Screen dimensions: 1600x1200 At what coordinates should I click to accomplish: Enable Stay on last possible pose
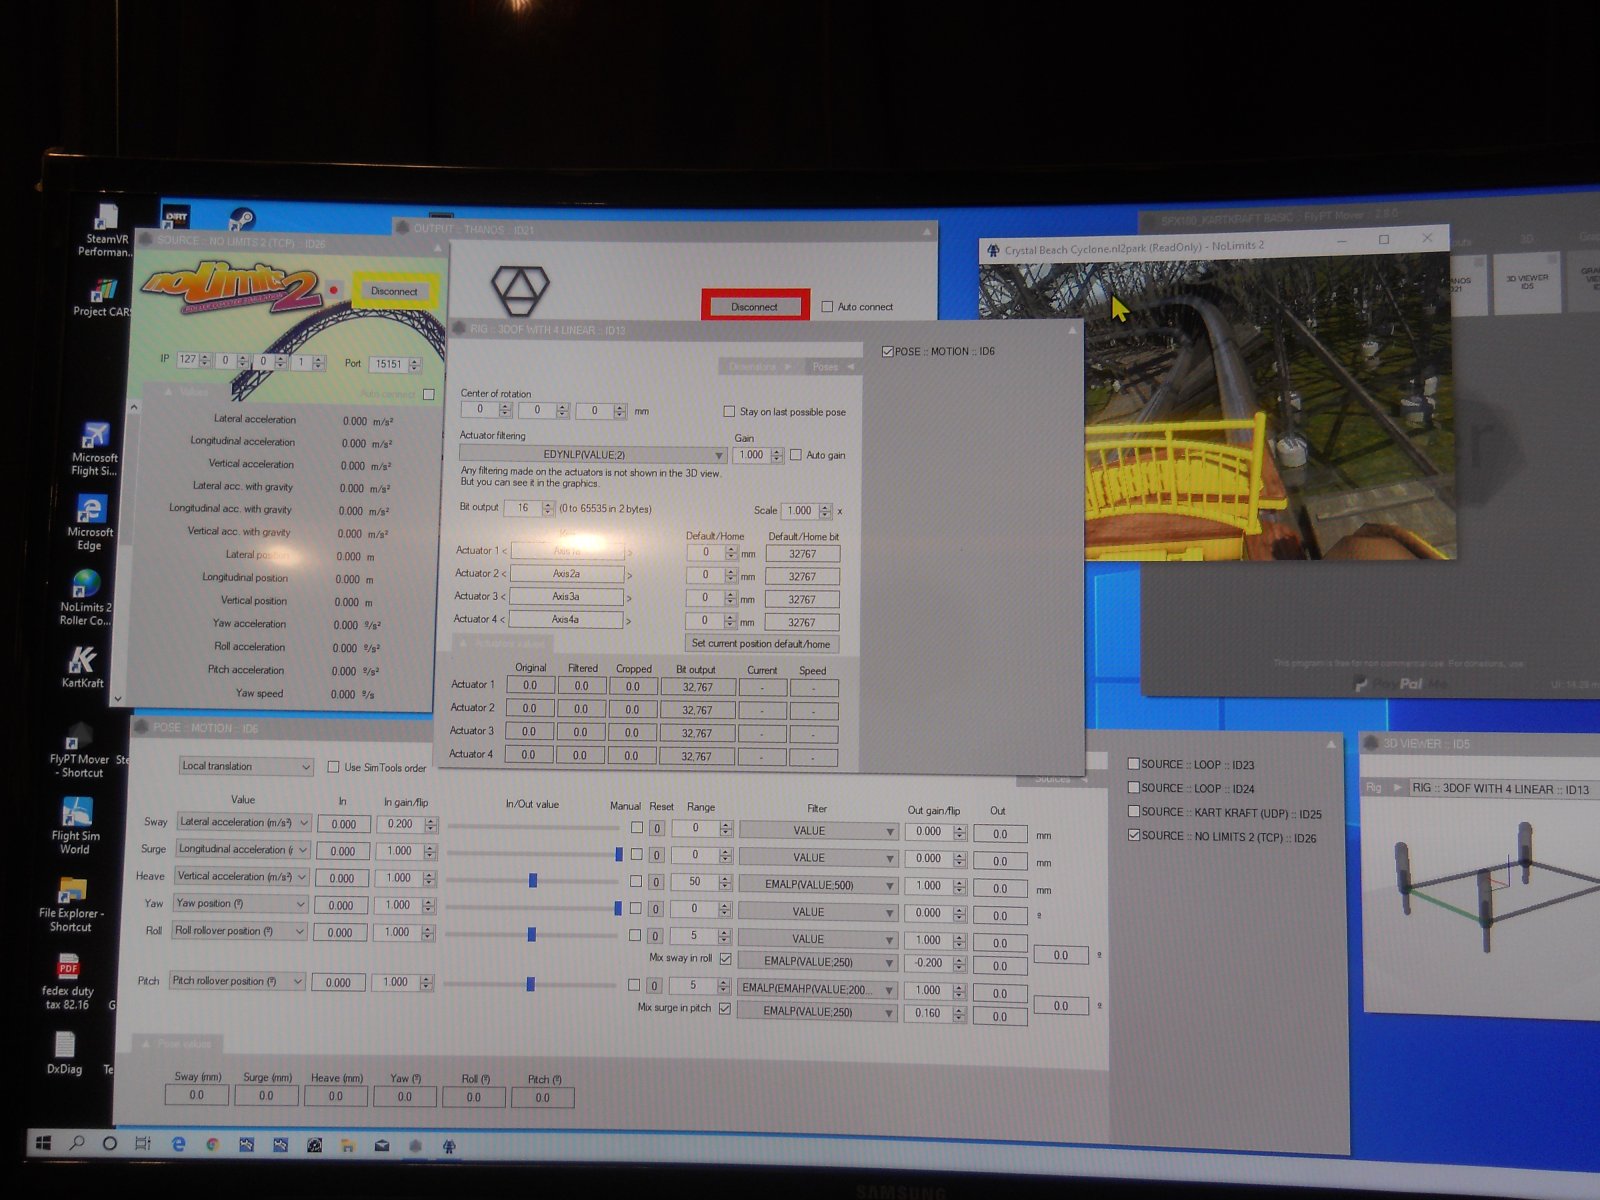(x=729, y=412)
